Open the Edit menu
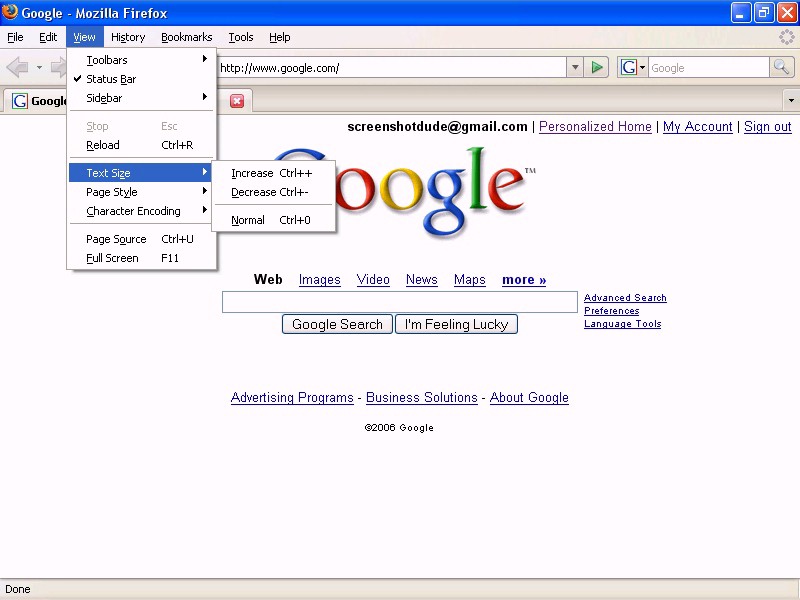This screenshot has width=800, height=600. (x=48, y=37)
